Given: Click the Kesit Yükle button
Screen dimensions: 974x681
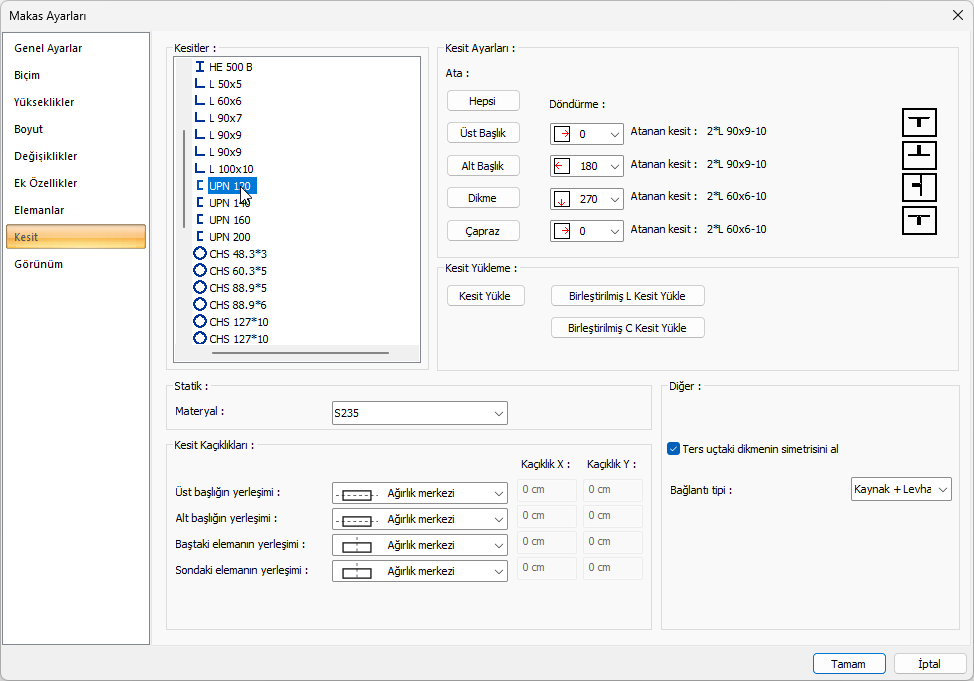Looking at the screenshot, I should [x=485, y=296].
